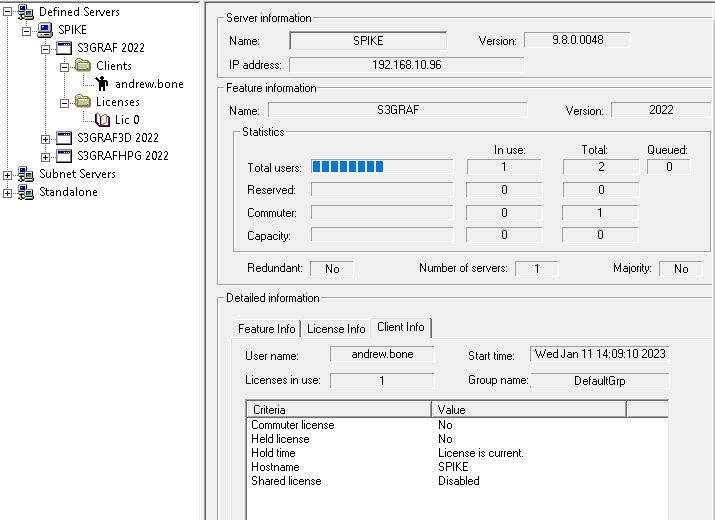715x520 pixels.
Task: Select Standalone label in tree
Action: tap(68, 192)
